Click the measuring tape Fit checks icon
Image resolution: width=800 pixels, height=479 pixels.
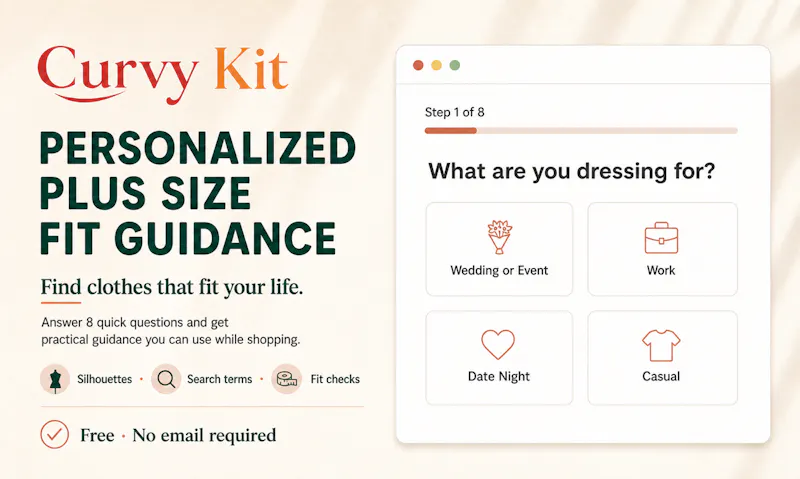pos(286,379)
